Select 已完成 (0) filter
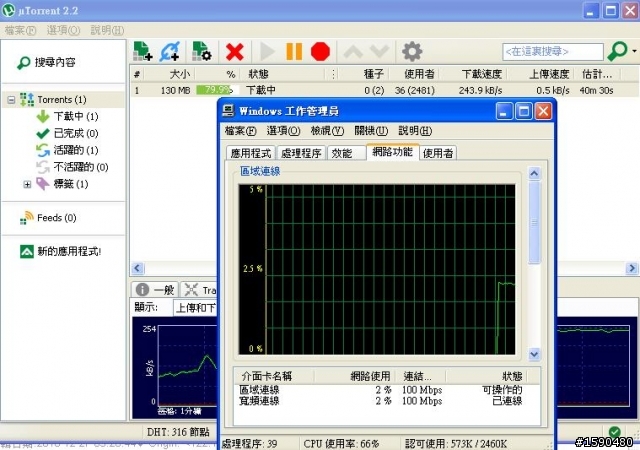Image resolution: width=640 pixels, height=450 pixels. (67, 134)
